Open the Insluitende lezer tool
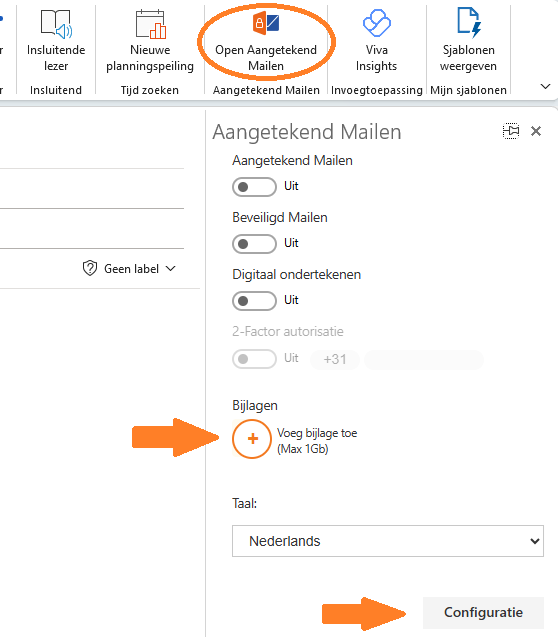 (56, 41)
